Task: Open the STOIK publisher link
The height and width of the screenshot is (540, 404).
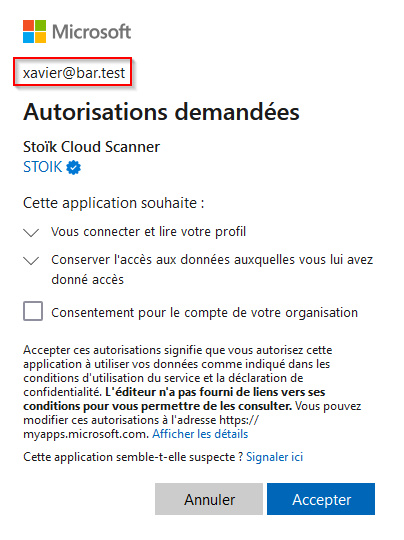Action: [43, 167]
